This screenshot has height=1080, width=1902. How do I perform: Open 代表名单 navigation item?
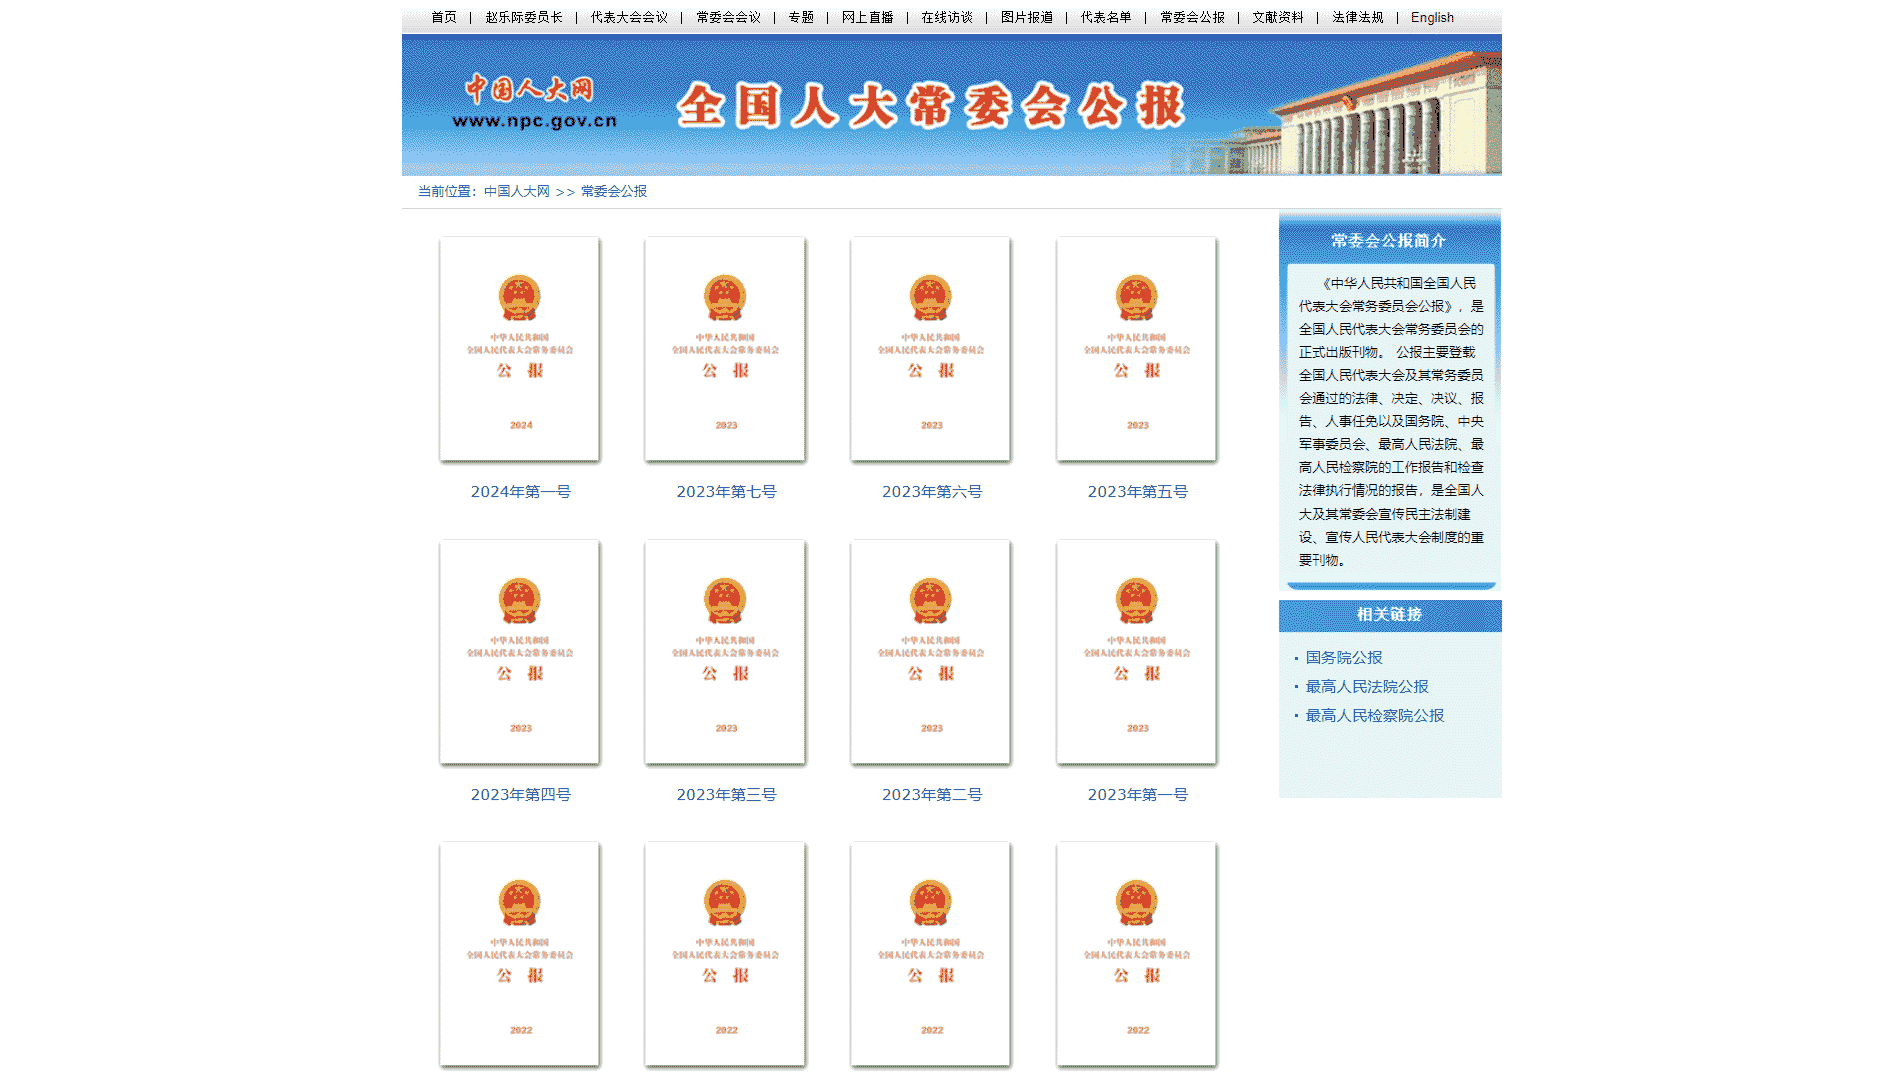[1106, 17]
